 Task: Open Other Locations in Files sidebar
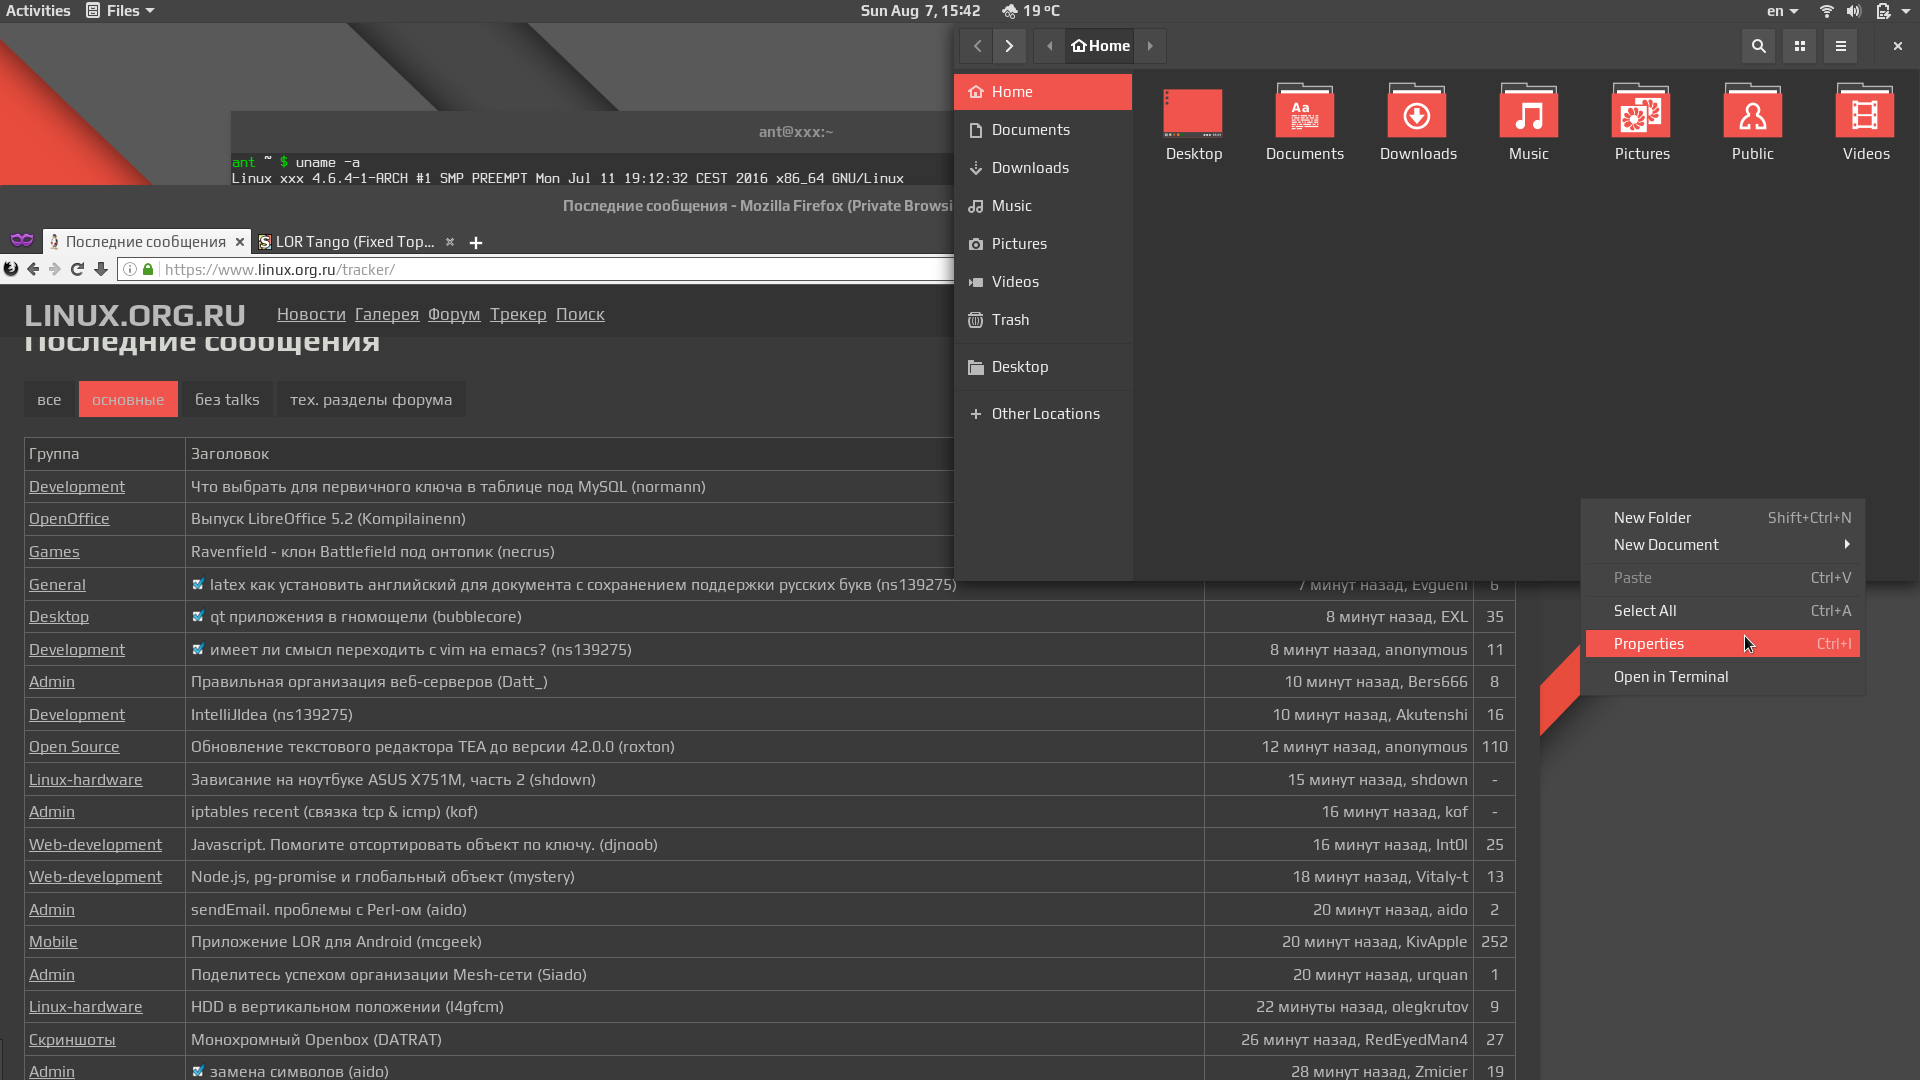click(1043, 414)
